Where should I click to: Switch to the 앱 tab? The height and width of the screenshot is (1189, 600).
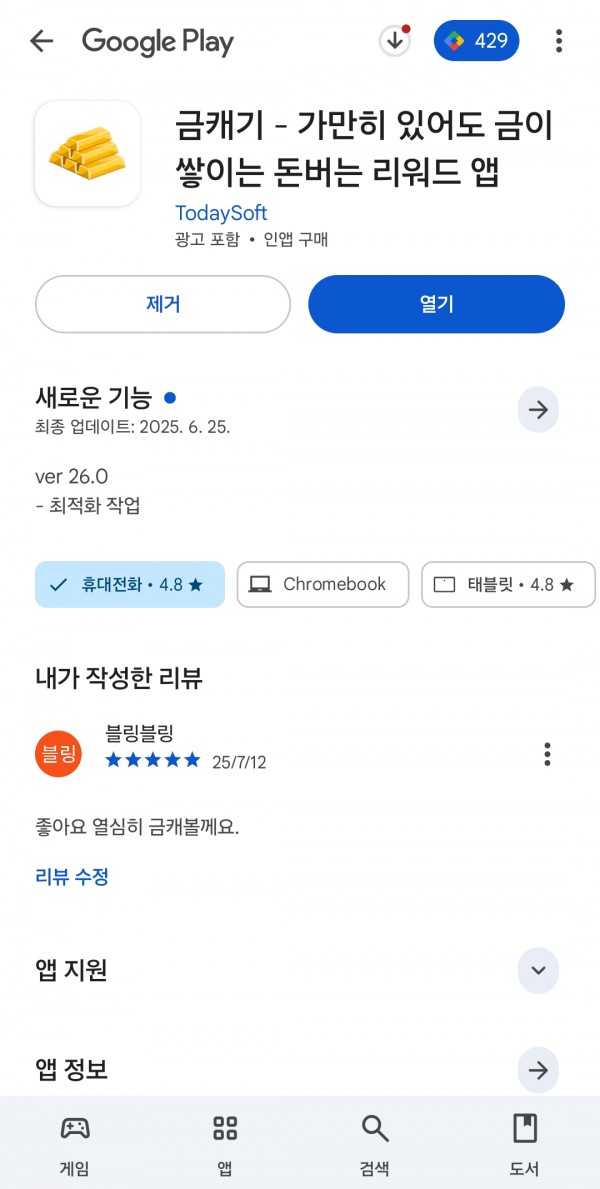click(x=225, y=1144)
